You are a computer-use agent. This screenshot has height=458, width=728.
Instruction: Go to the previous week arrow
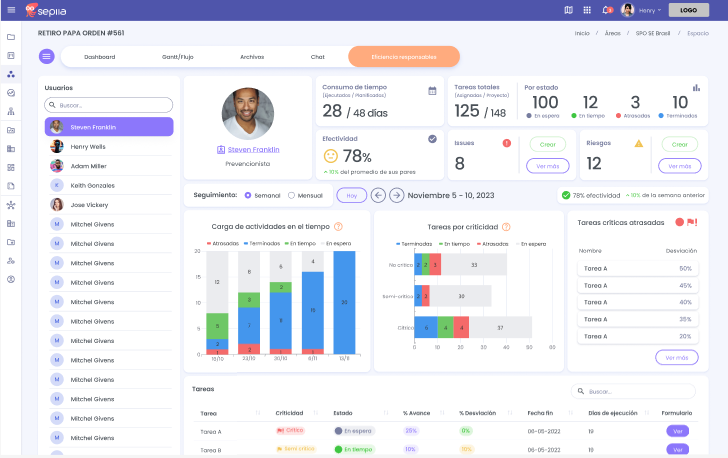(x=378, y=195)
